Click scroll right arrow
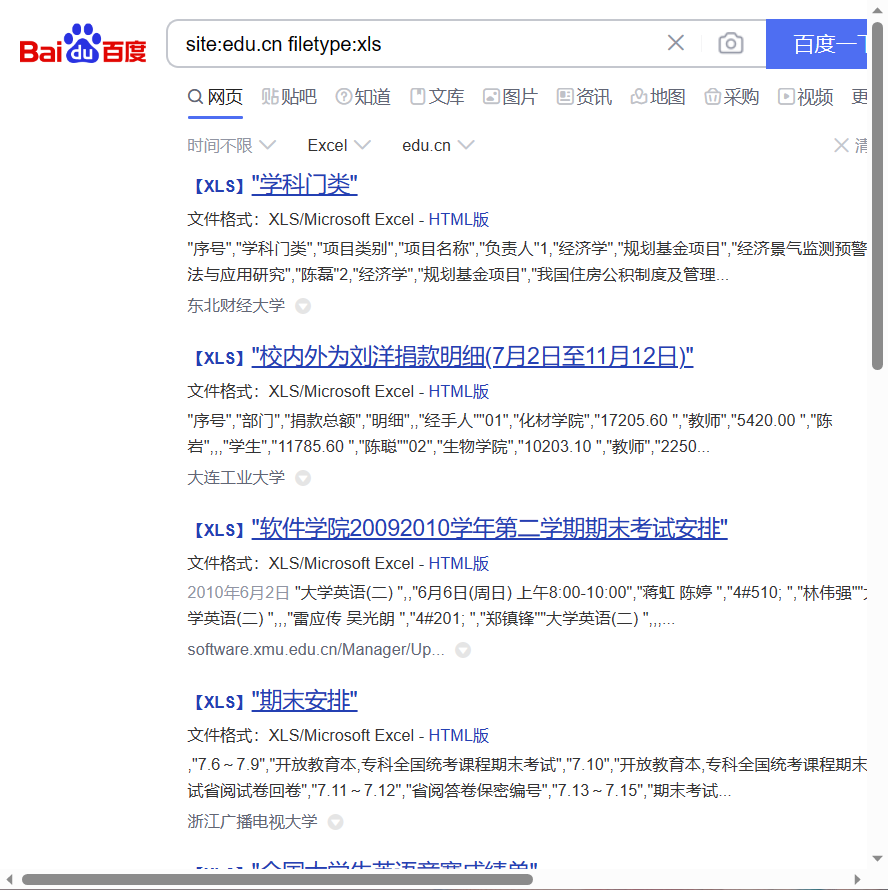 click(857, 880)
